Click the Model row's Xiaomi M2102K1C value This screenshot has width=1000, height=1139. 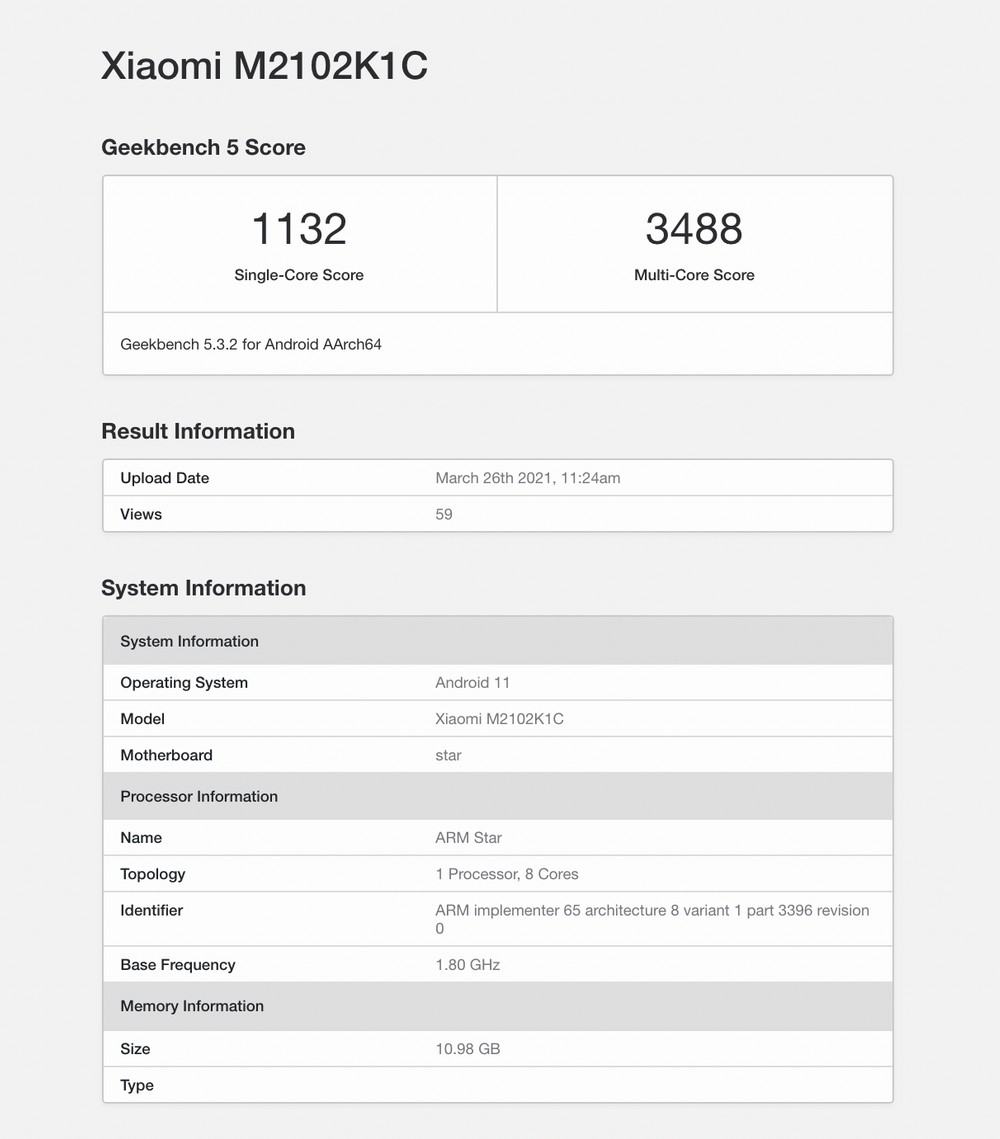[499, 719]
